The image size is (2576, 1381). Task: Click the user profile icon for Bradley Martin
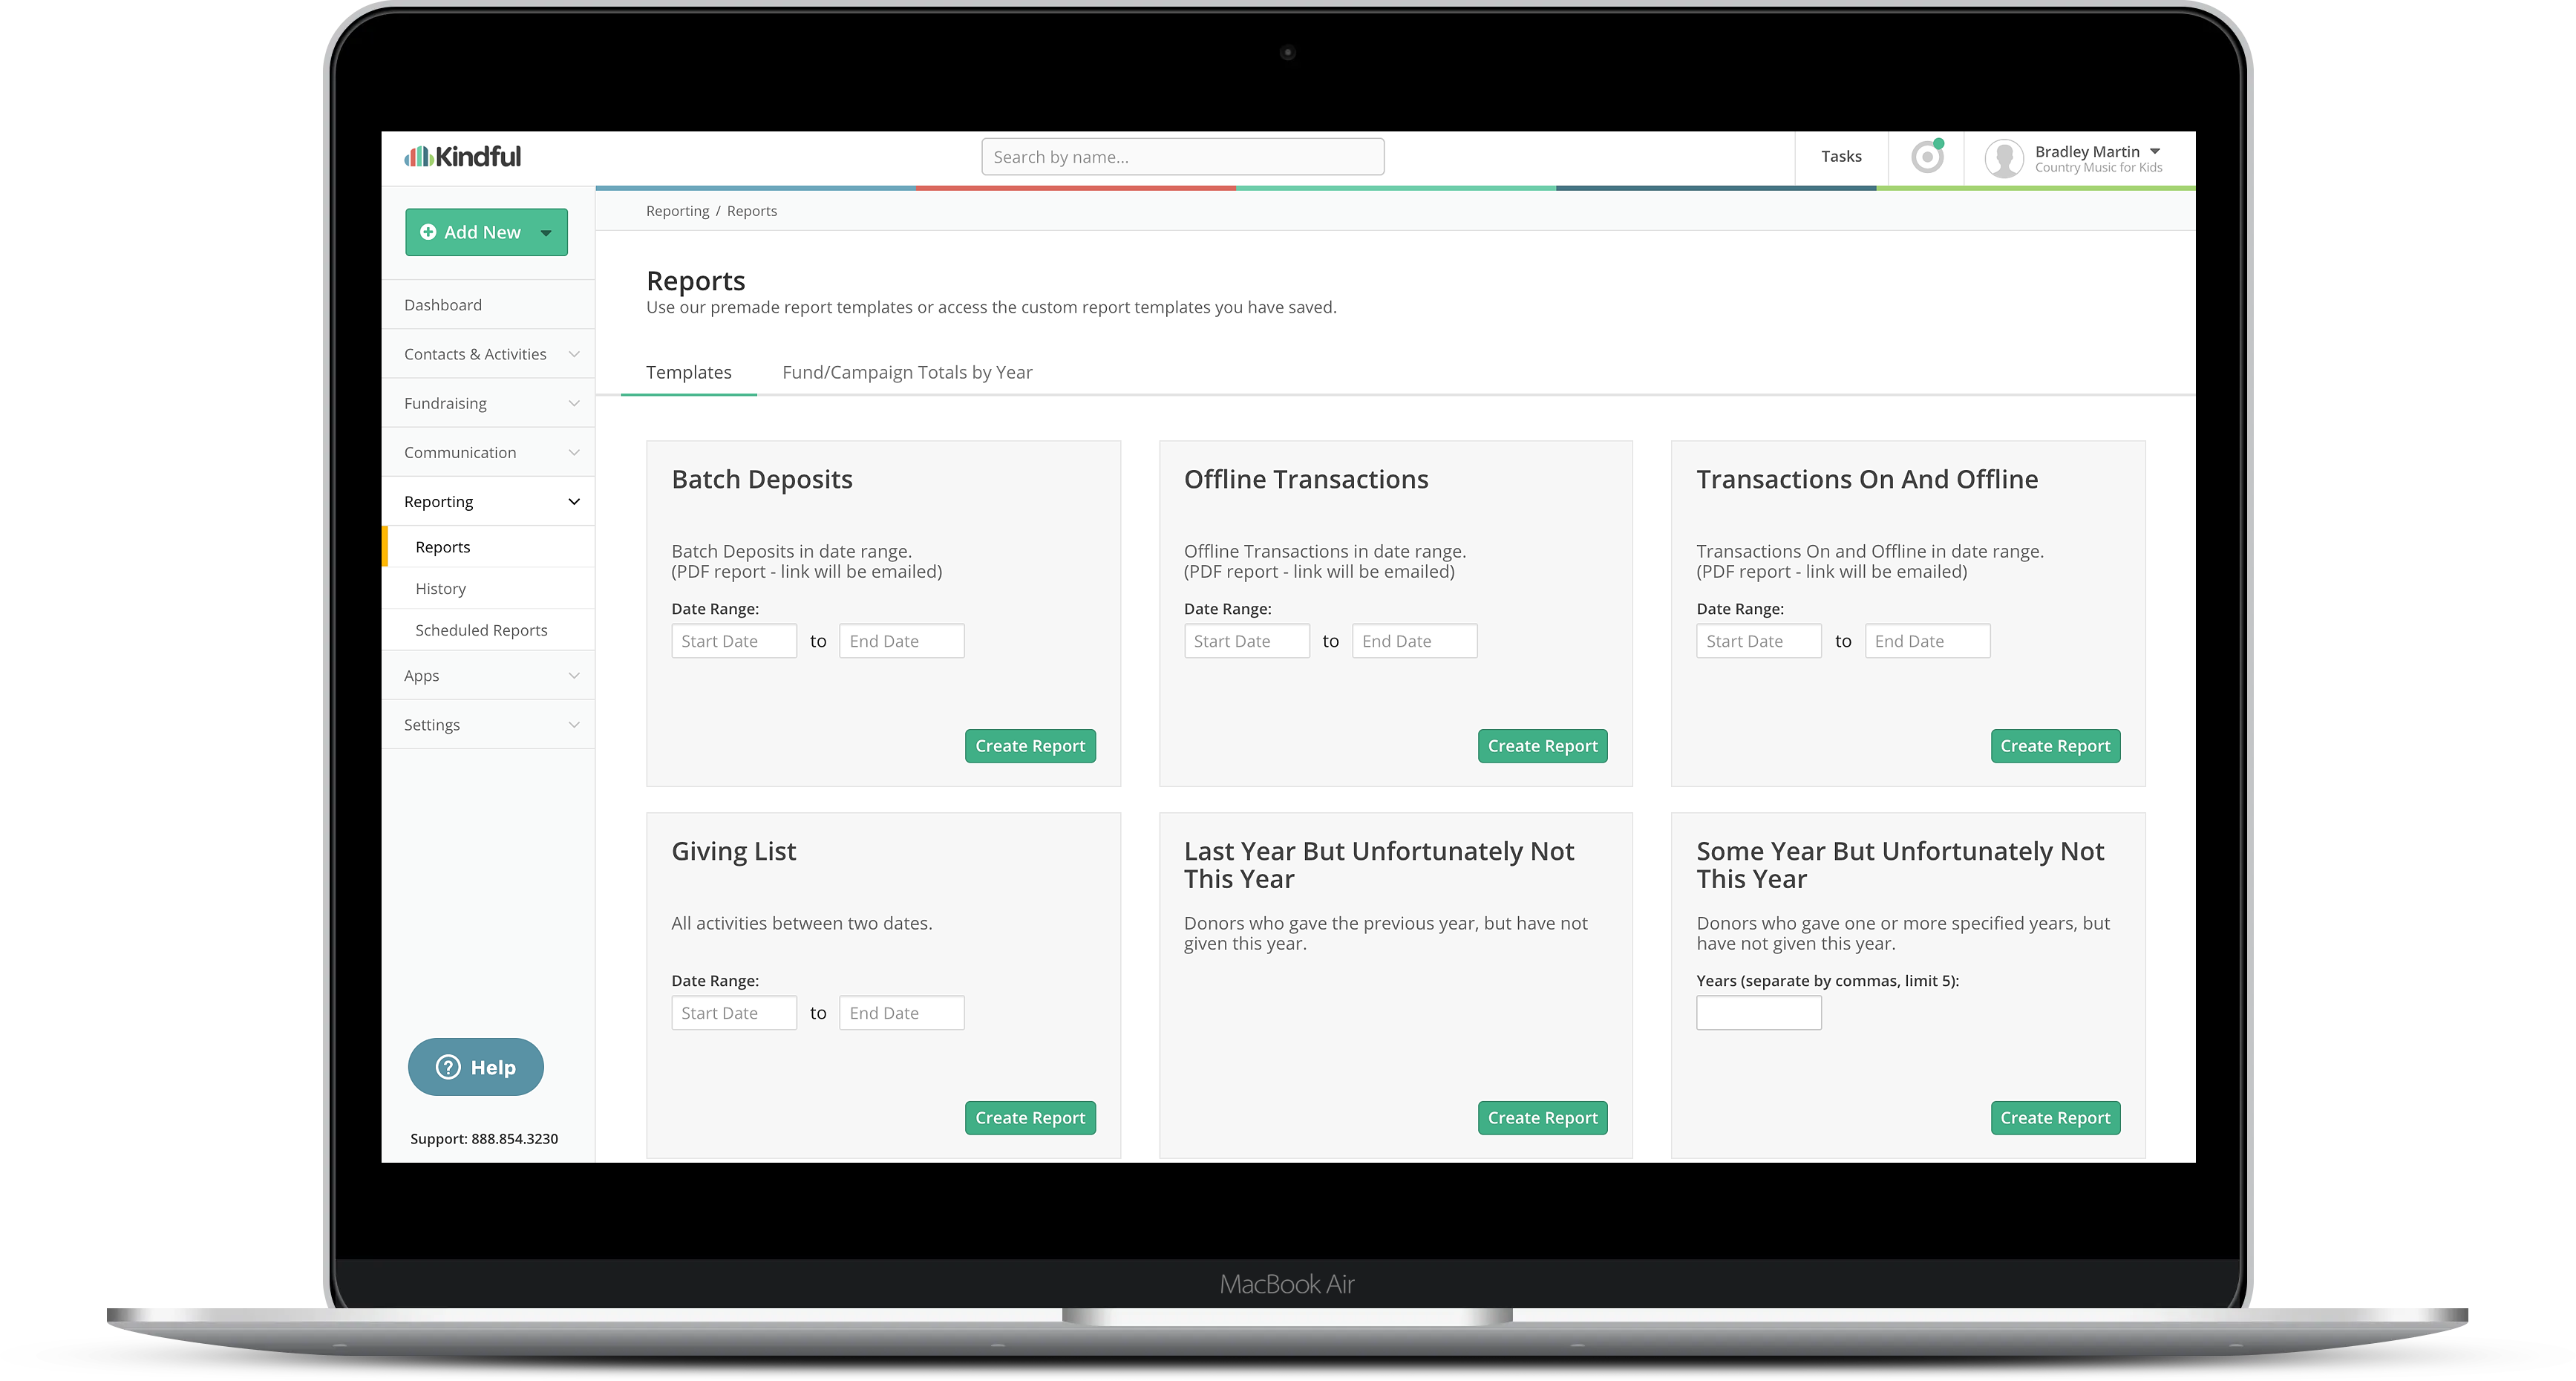tap(2004, 157)
